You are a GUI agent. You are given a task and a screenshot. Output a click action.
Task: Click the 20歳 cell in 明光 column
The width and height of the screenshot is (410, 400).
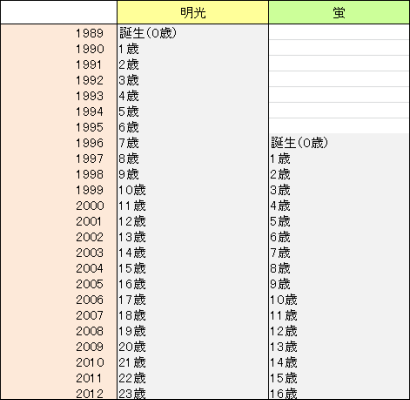[x=193, y=347]
